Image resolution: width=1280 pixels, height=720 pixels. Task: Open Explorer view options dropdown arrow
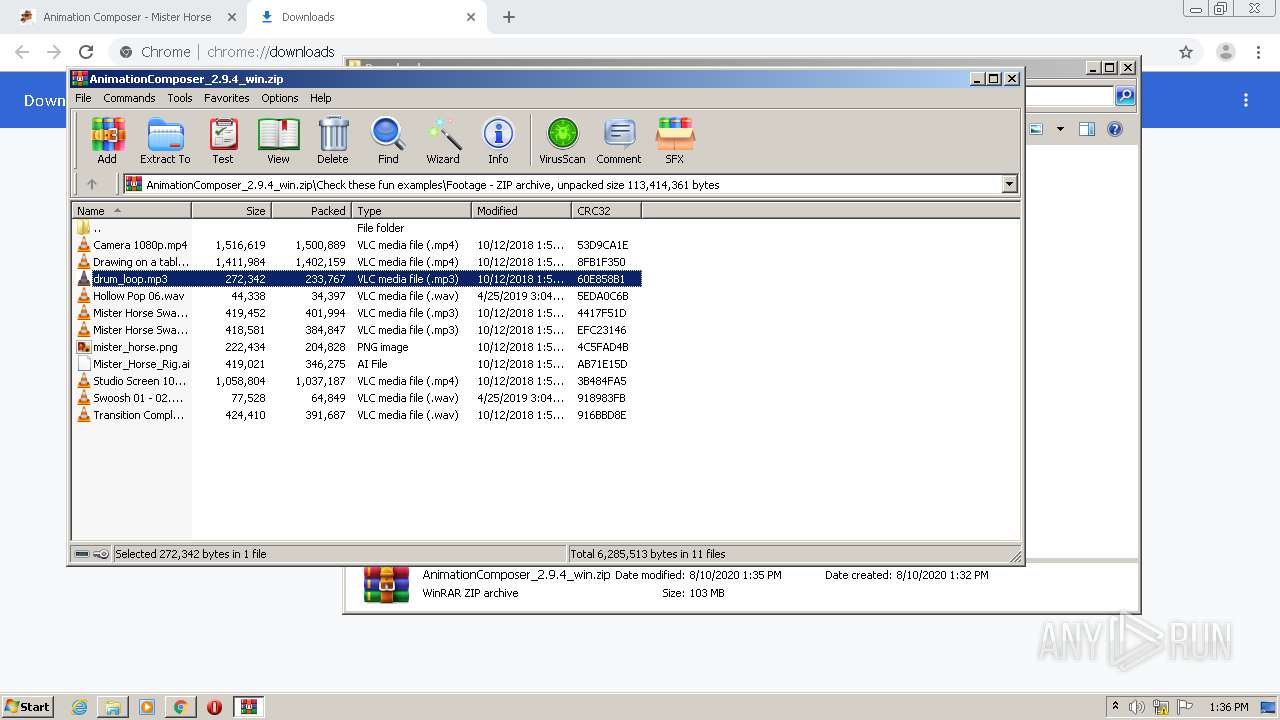point(1060,129)
